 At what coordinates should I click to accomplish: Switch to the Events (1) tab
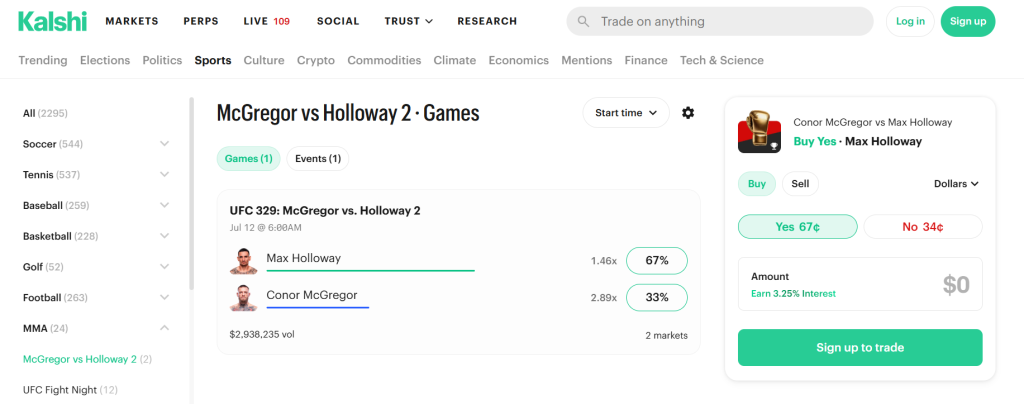(x=318, y=159)
